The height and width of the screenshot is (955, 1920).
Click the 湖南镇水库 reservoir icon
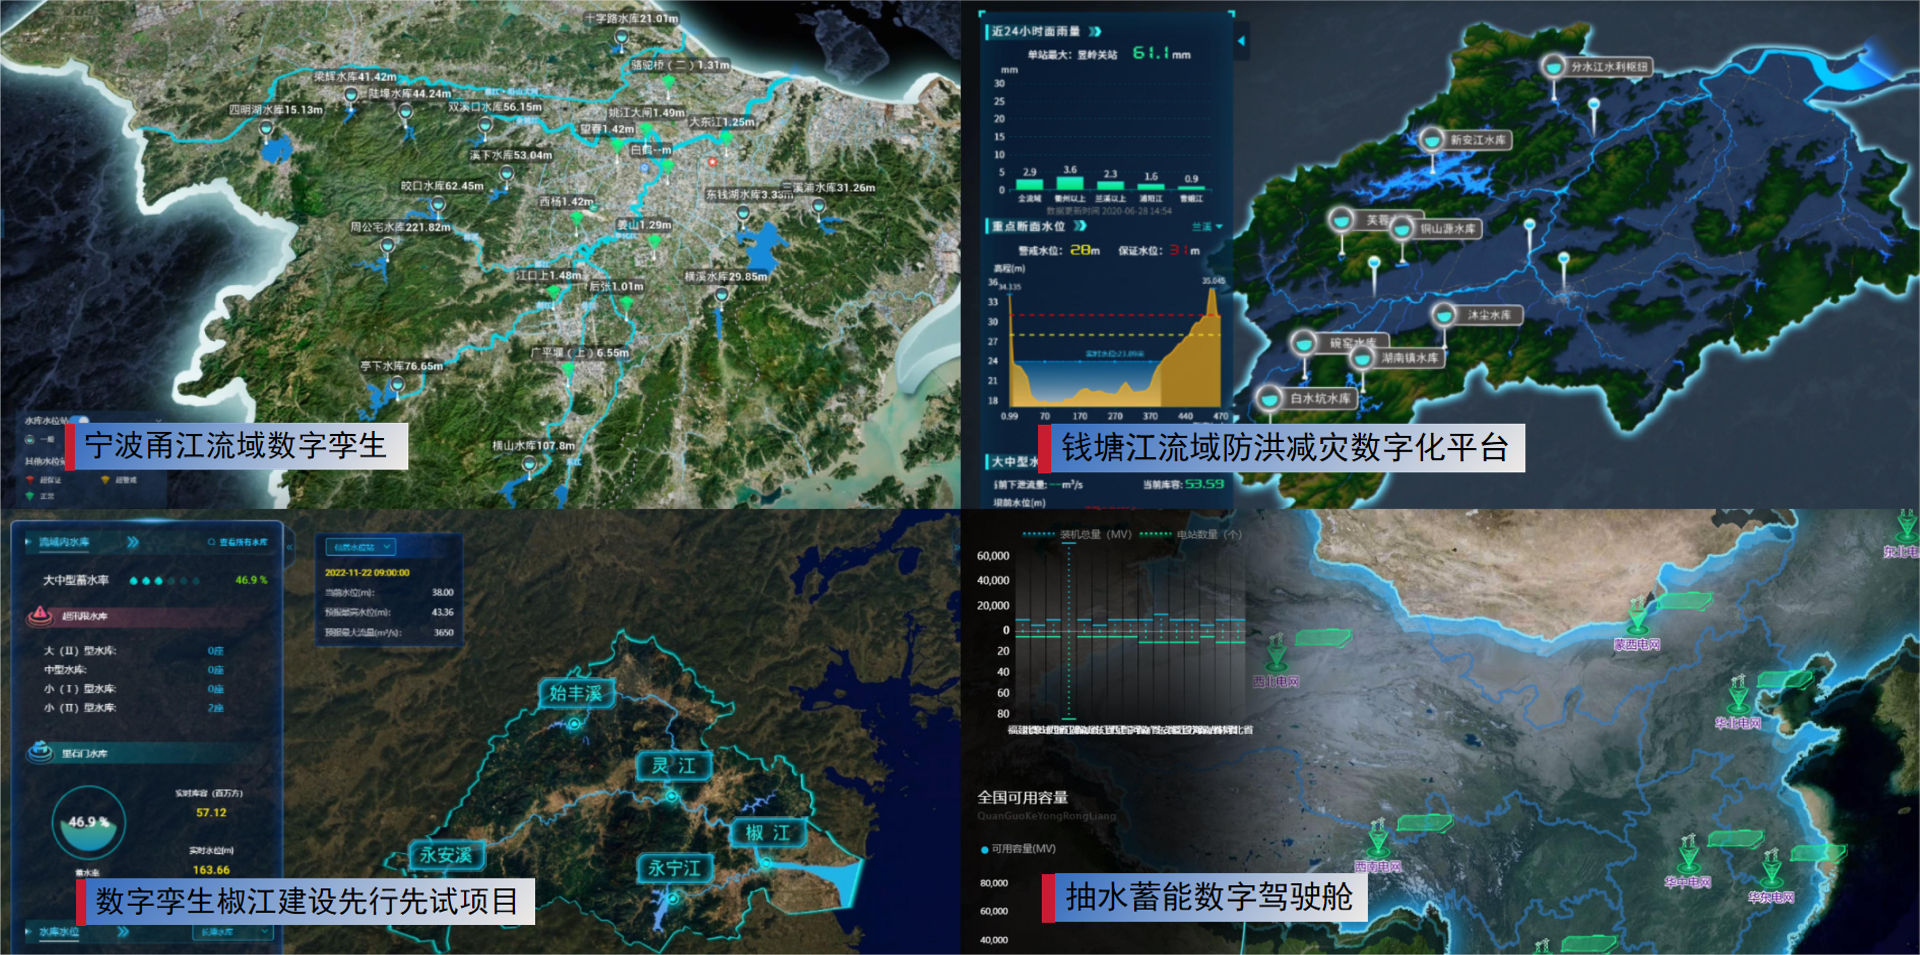point(1361,357)
